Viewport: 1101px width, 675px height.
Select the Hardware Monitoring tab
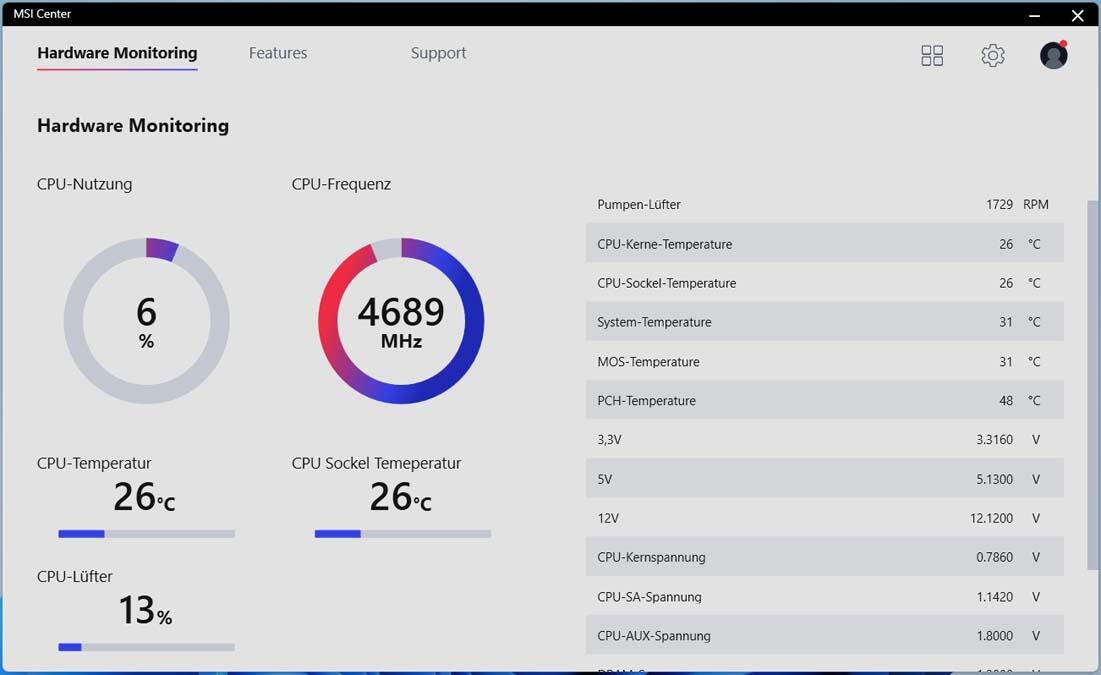pyautogui.click(x=117, y=53)
